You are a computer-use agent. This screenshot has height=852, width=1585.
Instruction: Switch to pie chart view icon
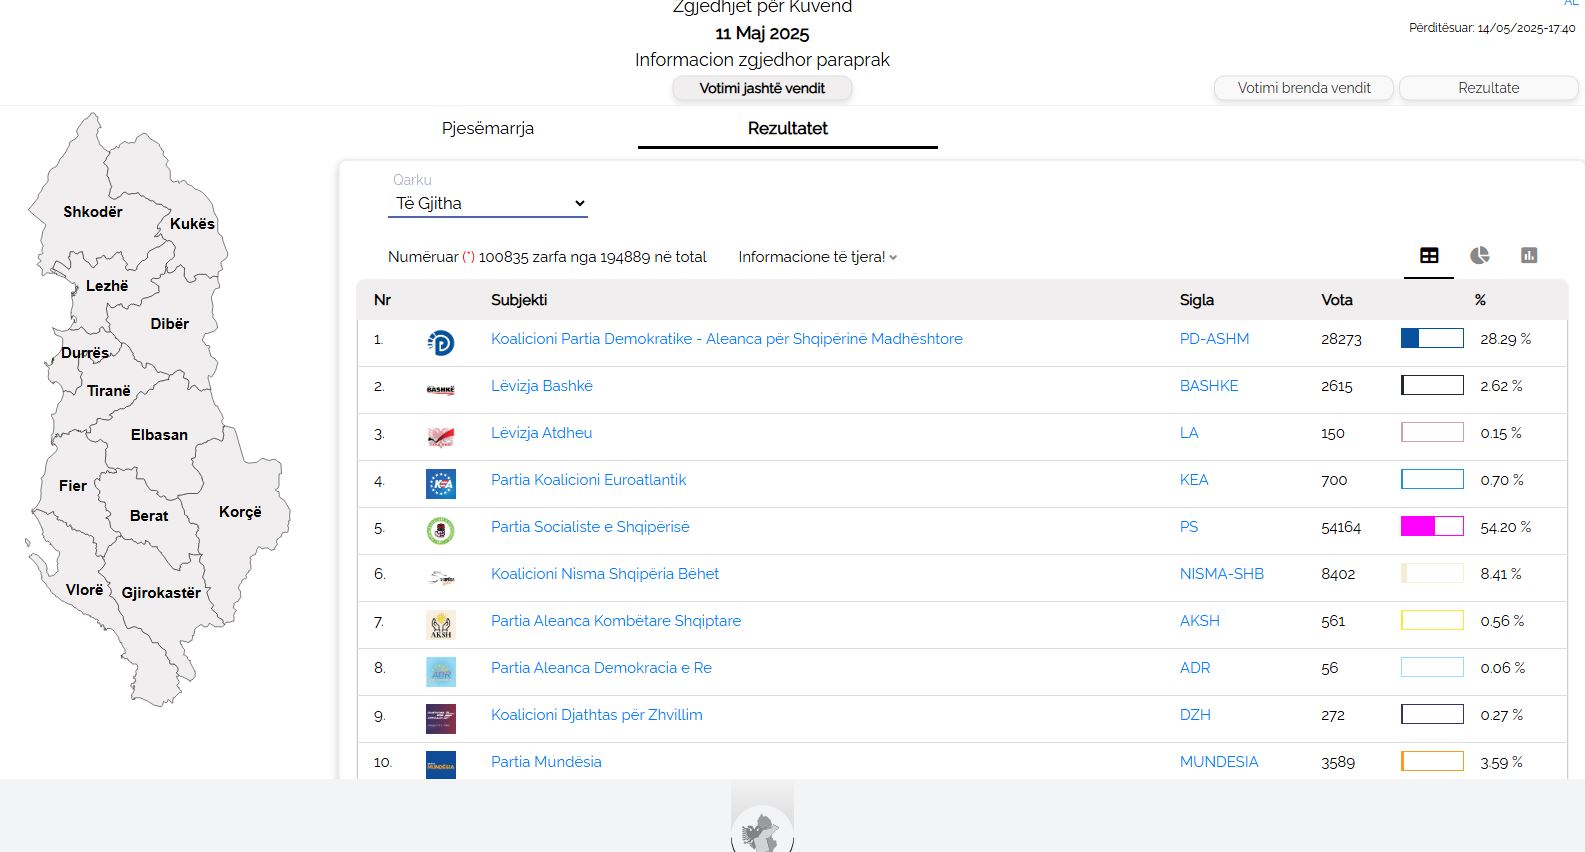(x=1479, y=256)
